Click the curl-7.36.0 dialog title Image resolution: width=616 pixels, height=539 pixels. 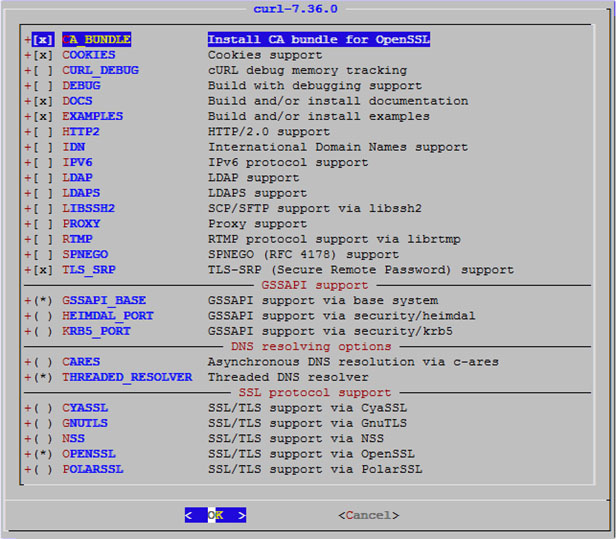[295, 9]
